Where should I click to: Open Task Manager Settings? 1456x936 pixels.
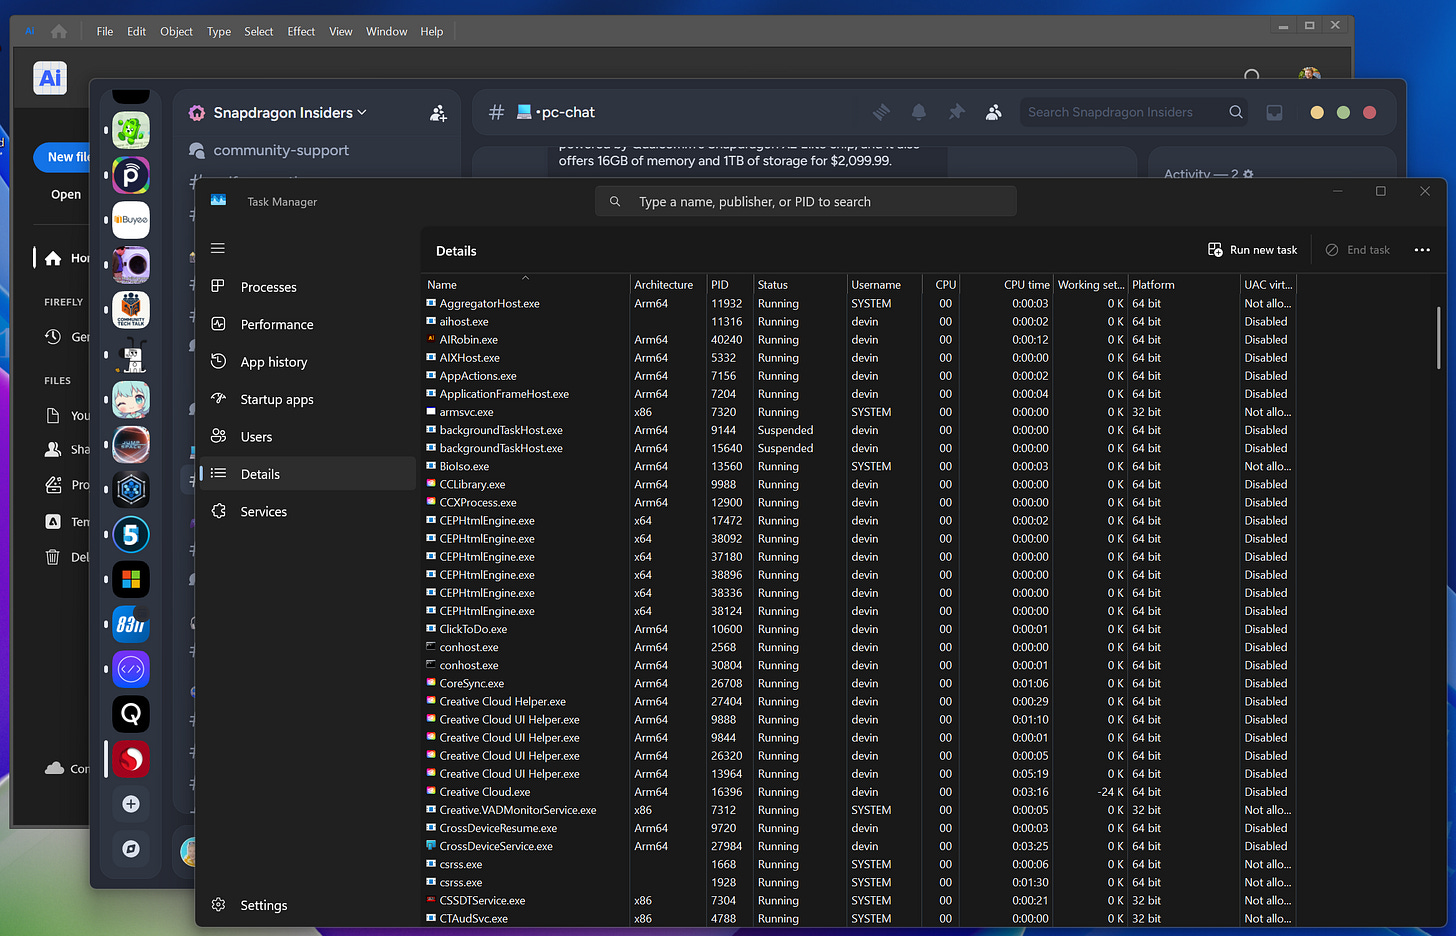pos(307,905)
